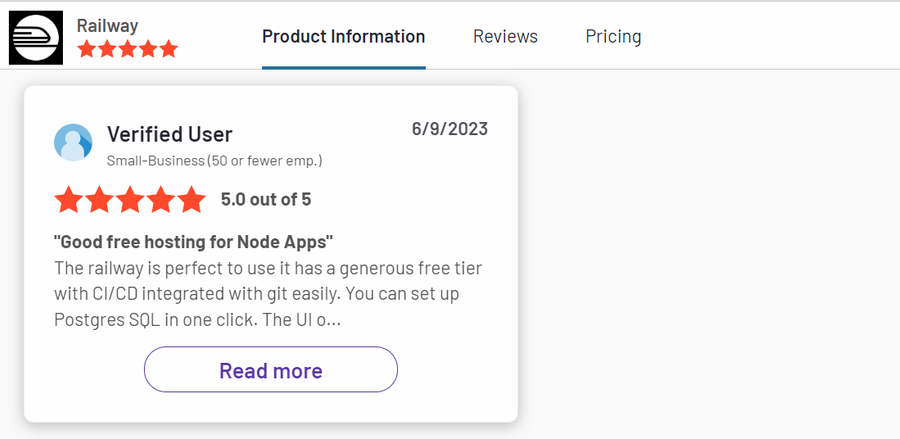
Task: Click the second star in review rating
Action: click(99, 200)
